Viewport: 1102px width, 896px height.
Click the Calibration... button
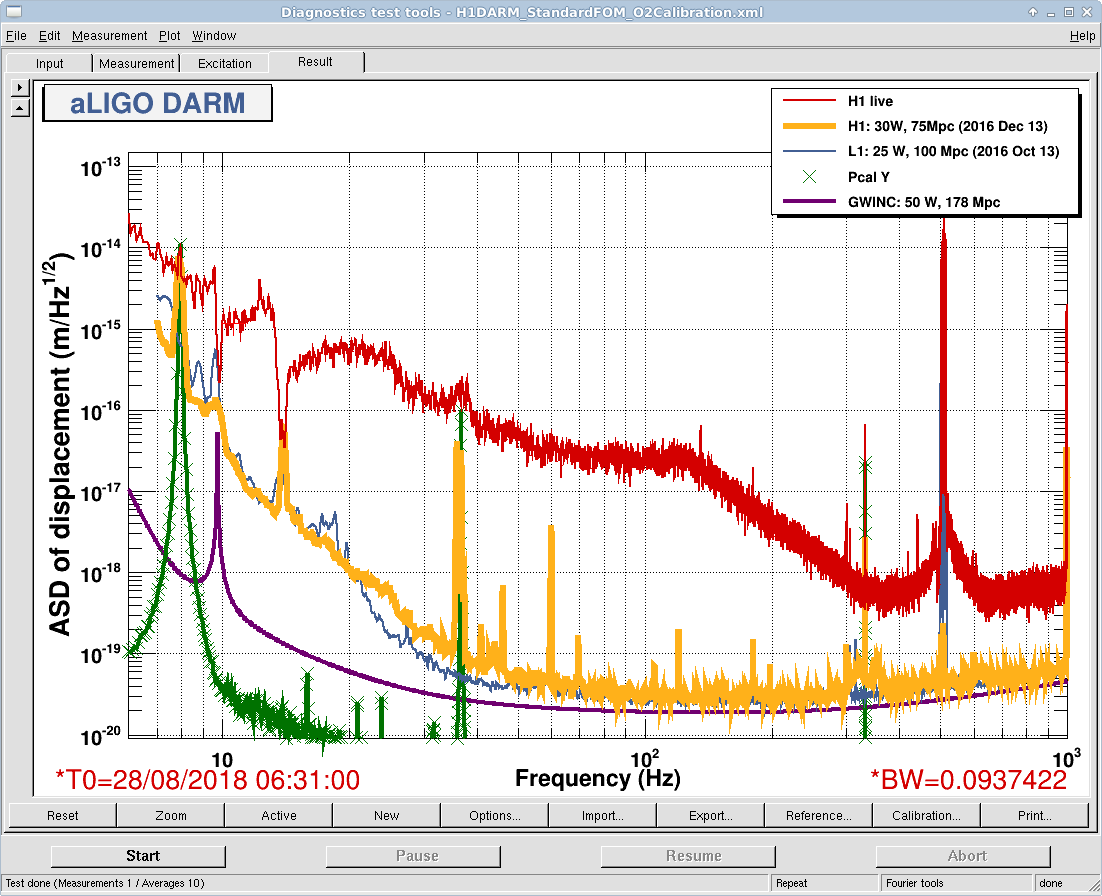click(926, 815)
